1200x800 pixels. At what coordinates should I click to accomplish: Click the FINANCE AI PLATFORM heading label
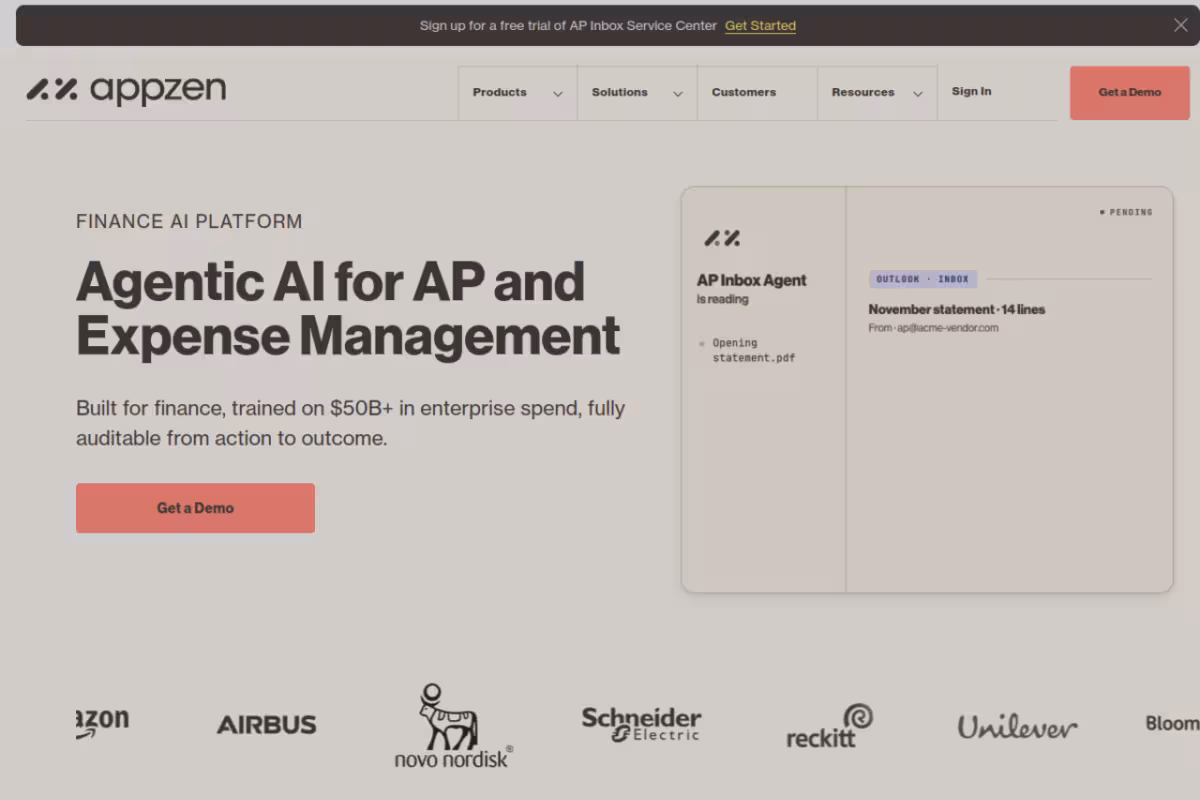[x=189, y=222]
